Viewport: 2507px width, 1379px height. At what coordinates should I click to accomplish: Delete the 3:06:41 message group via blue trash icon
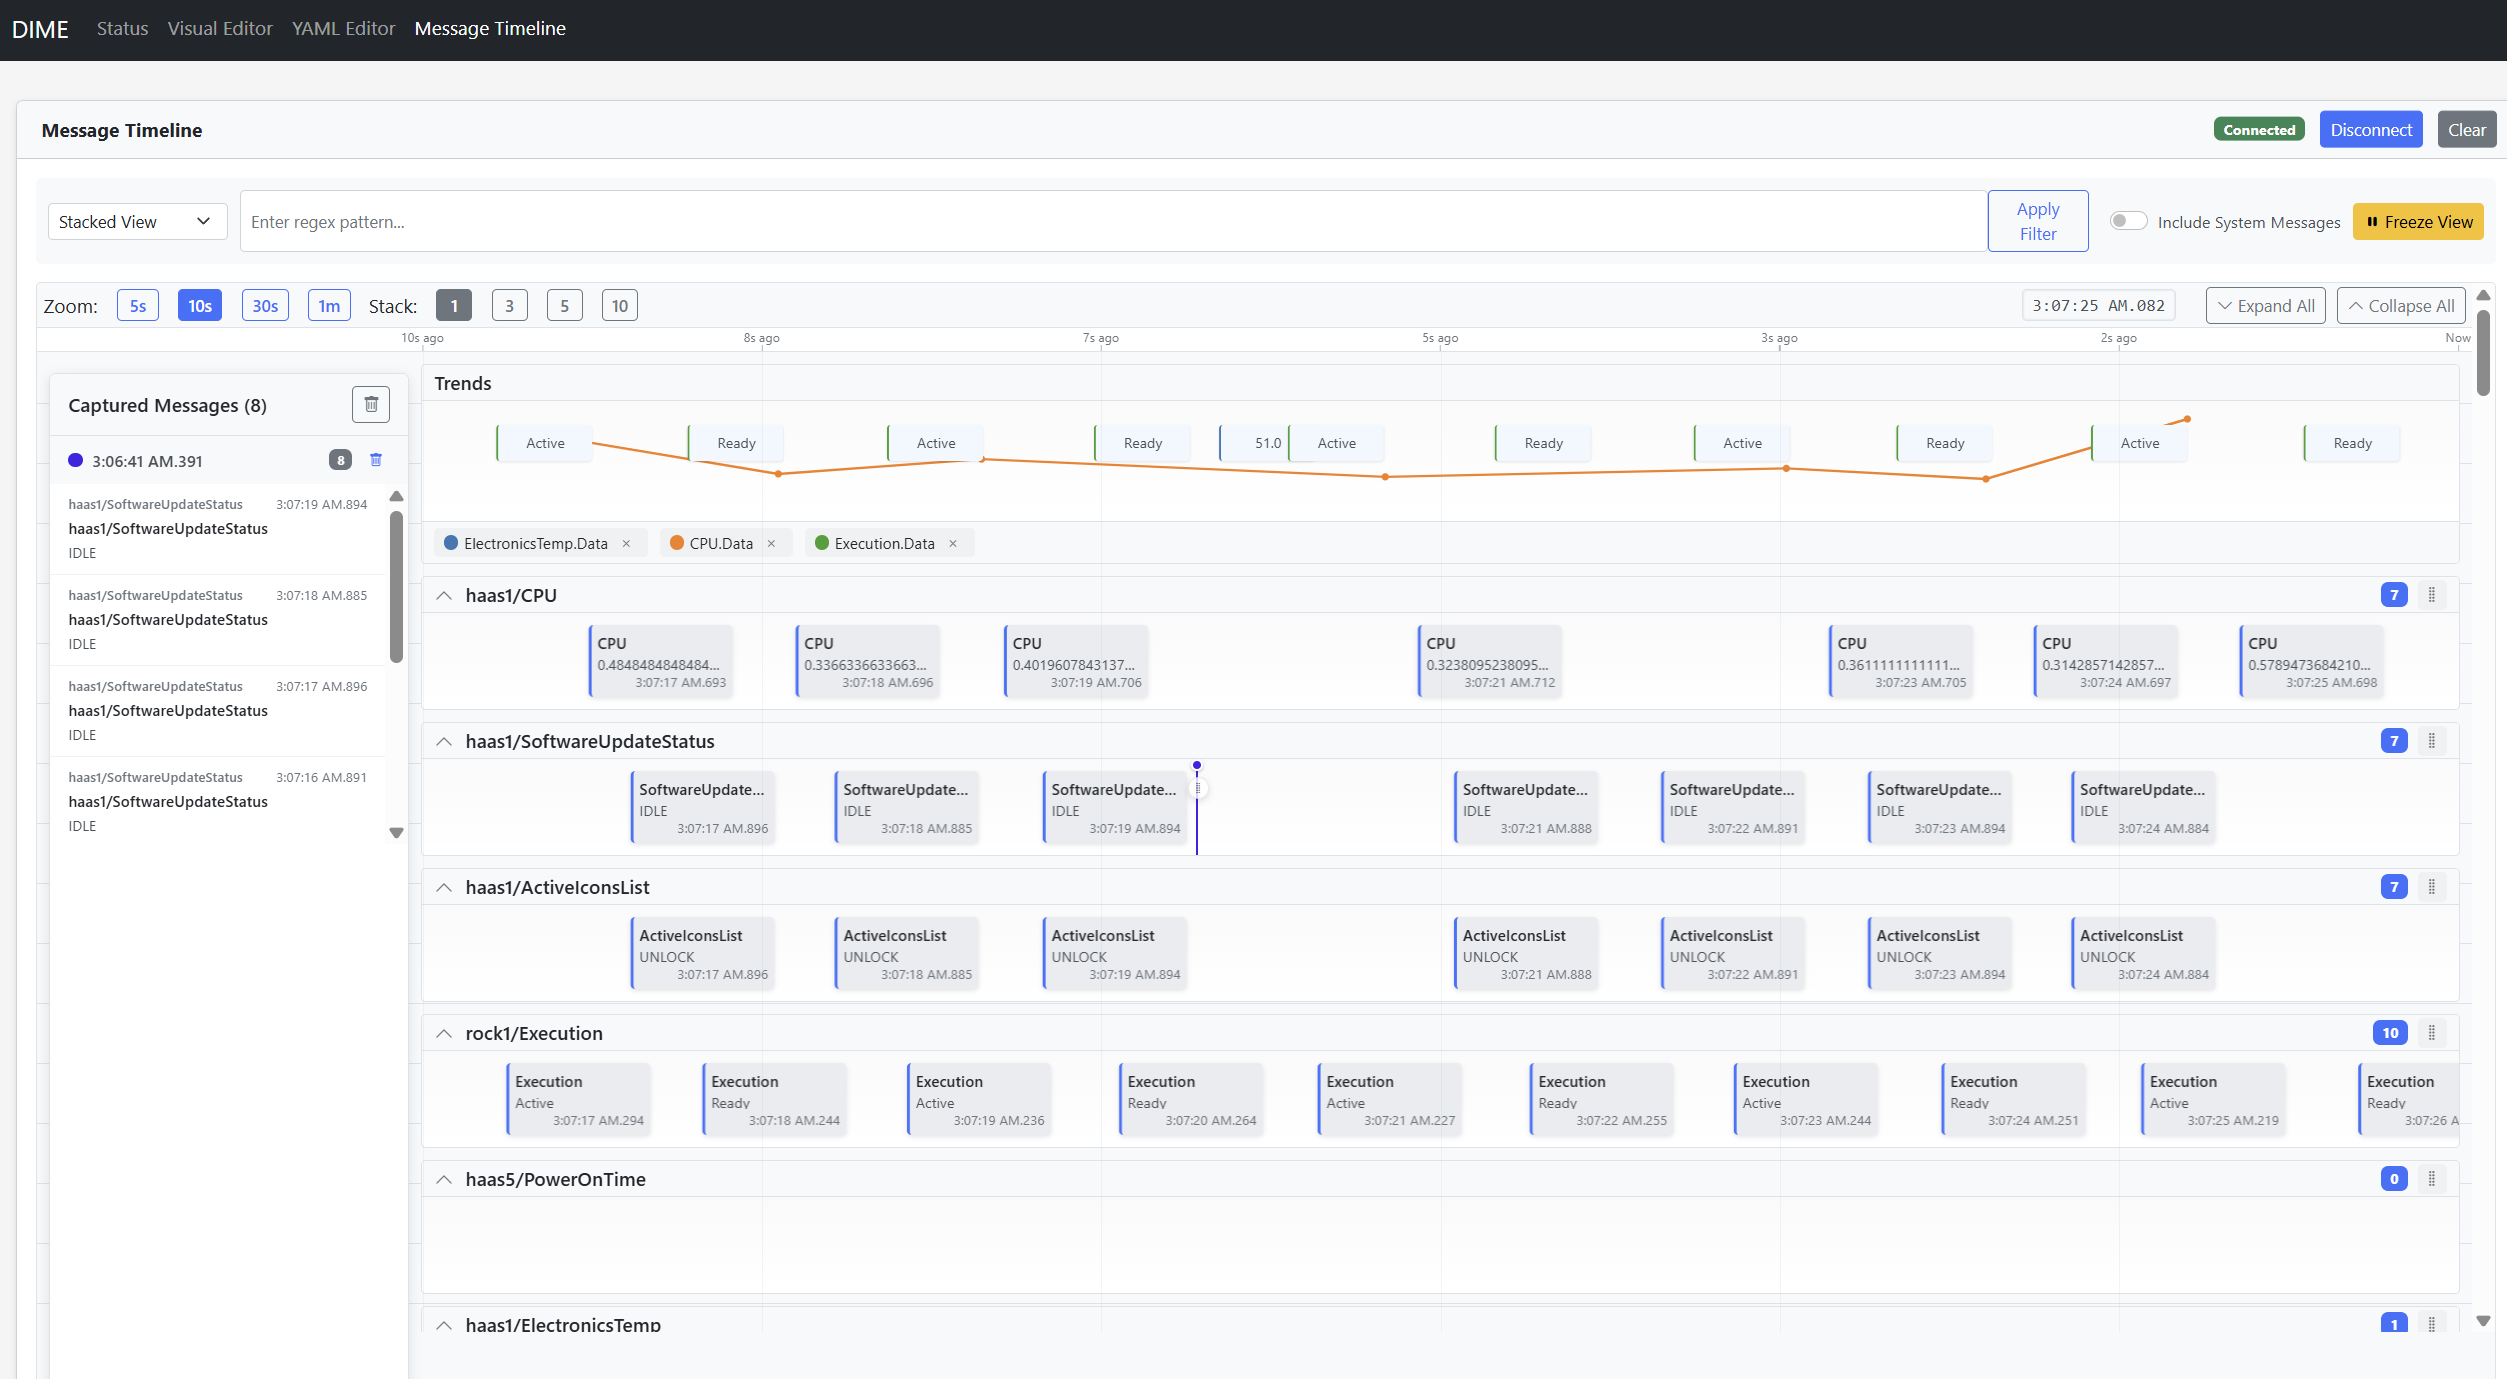(376, 460)
